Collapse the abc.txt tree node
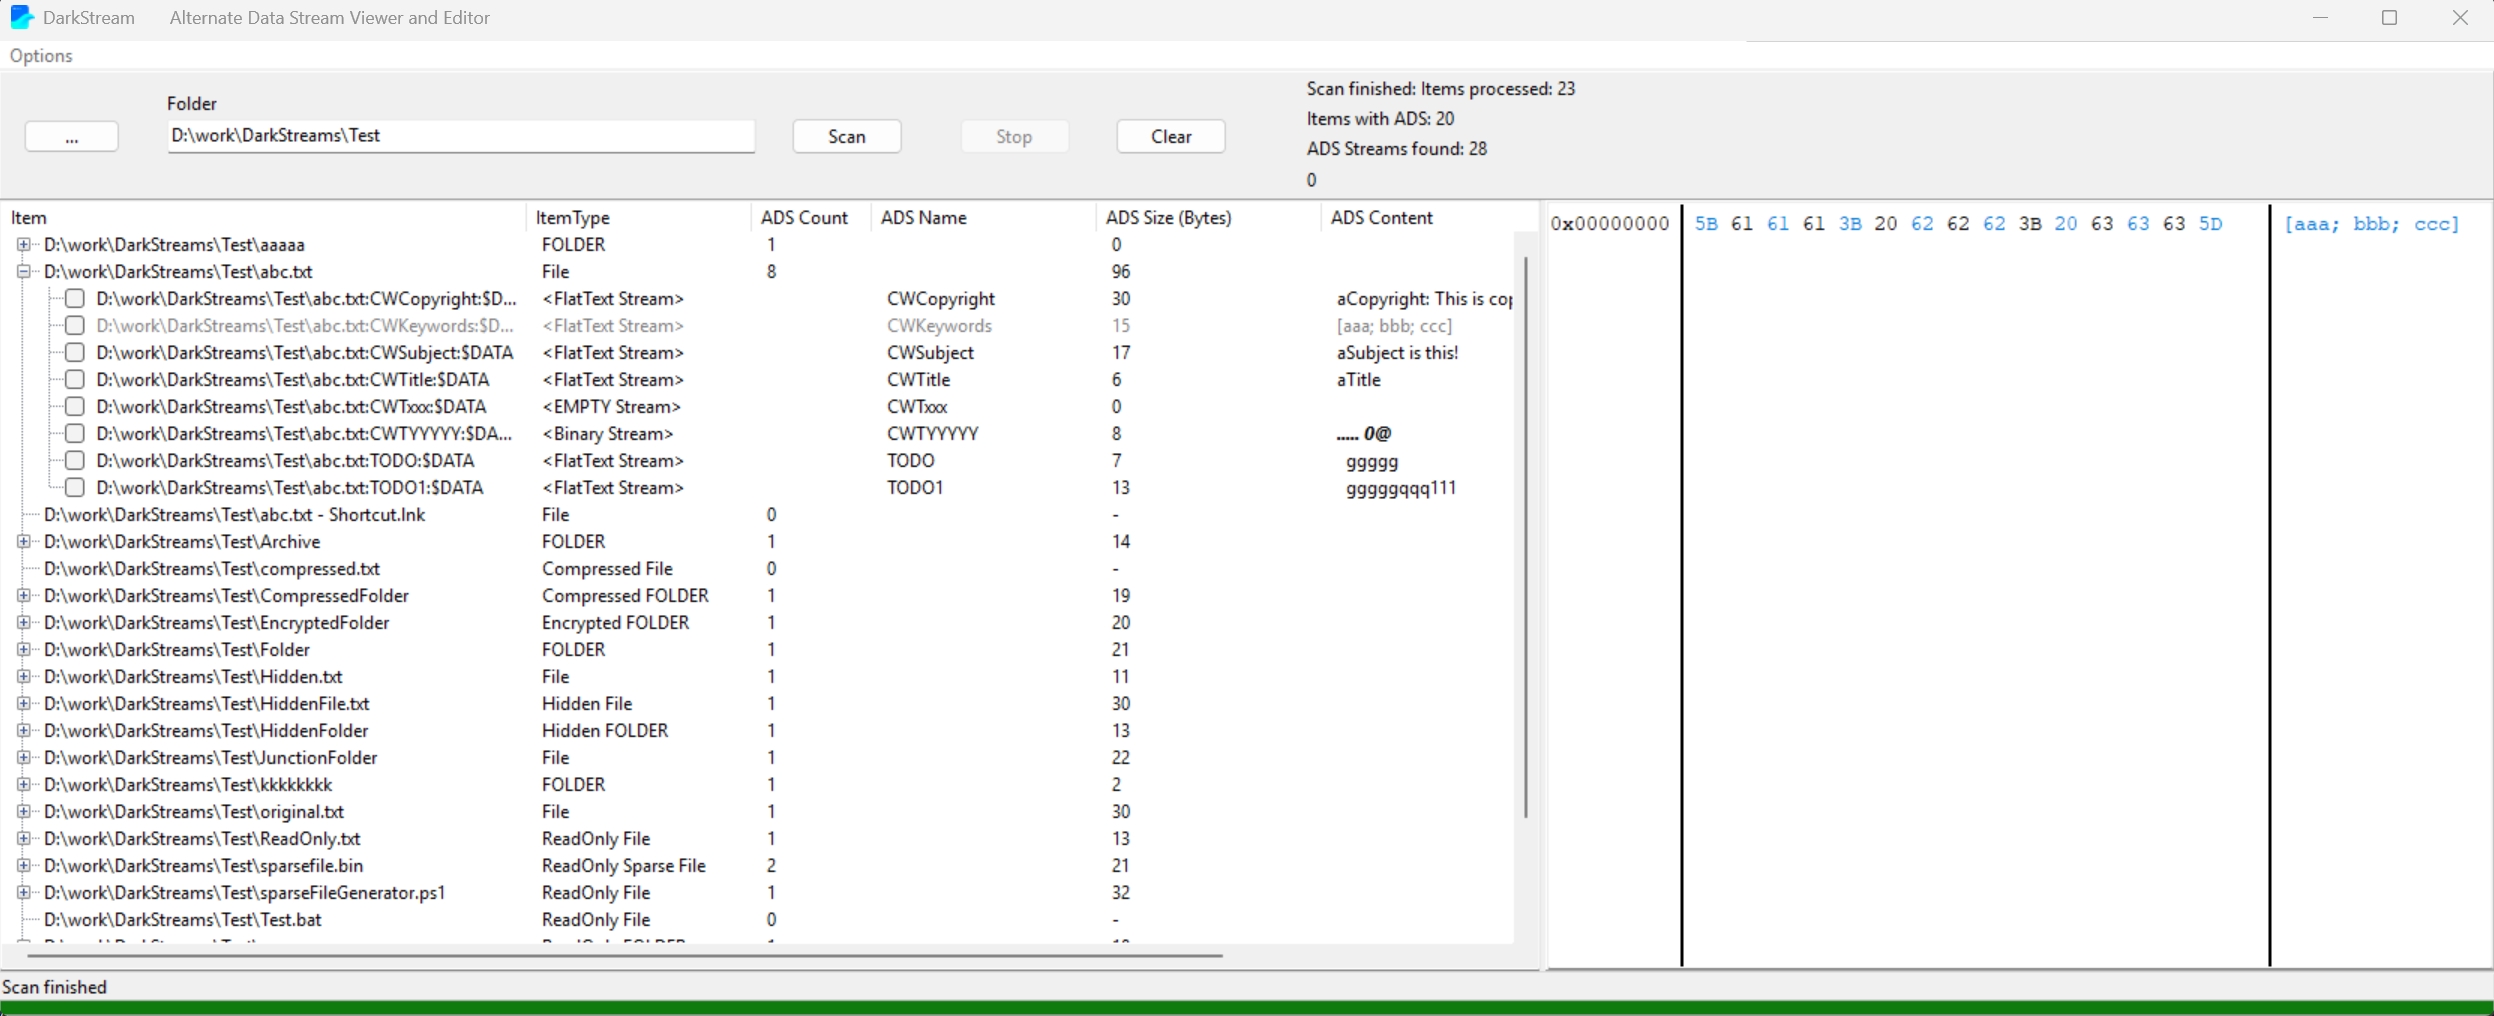The width and height of the screenshot is (2494, 1016). coord(23,272)
